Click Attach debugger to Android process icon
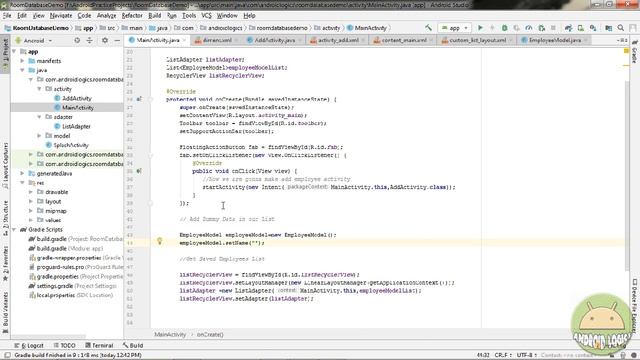This screenshot has height=360, width=640. point(542,28)
